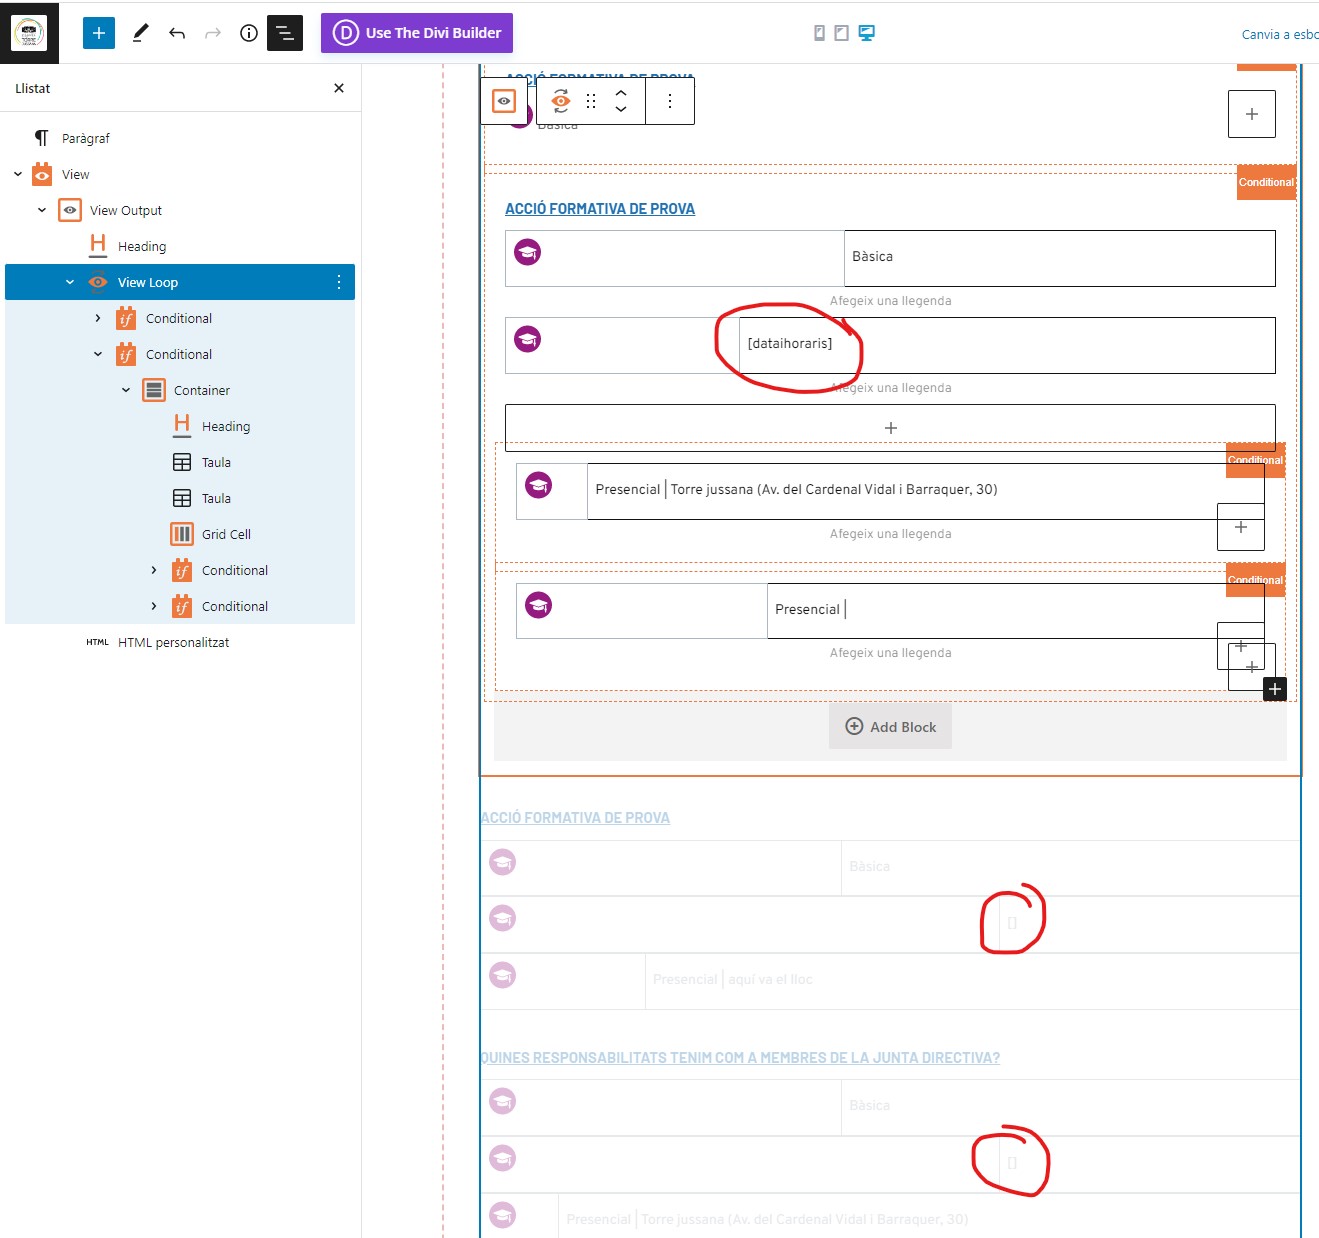Select HTML personalitzat in the list
This screenshot has height=1238, width=1319.
(173, 642)
